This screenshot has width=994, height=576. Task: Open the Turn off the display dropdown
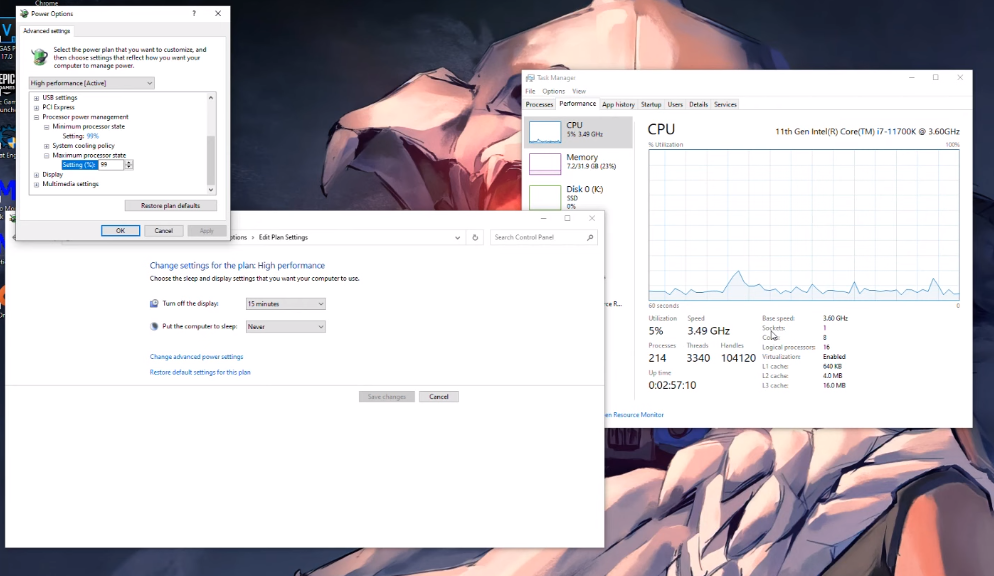coord(285,304)
